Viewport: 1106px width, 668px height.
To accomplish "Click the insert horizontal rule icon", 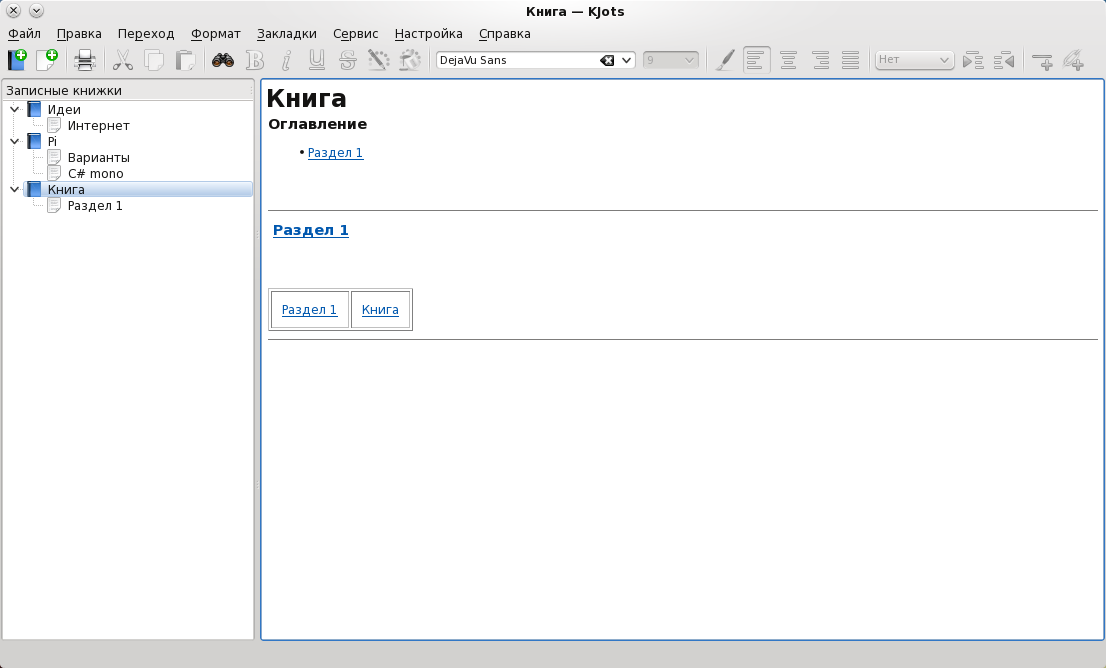I will pos(1042,60).
